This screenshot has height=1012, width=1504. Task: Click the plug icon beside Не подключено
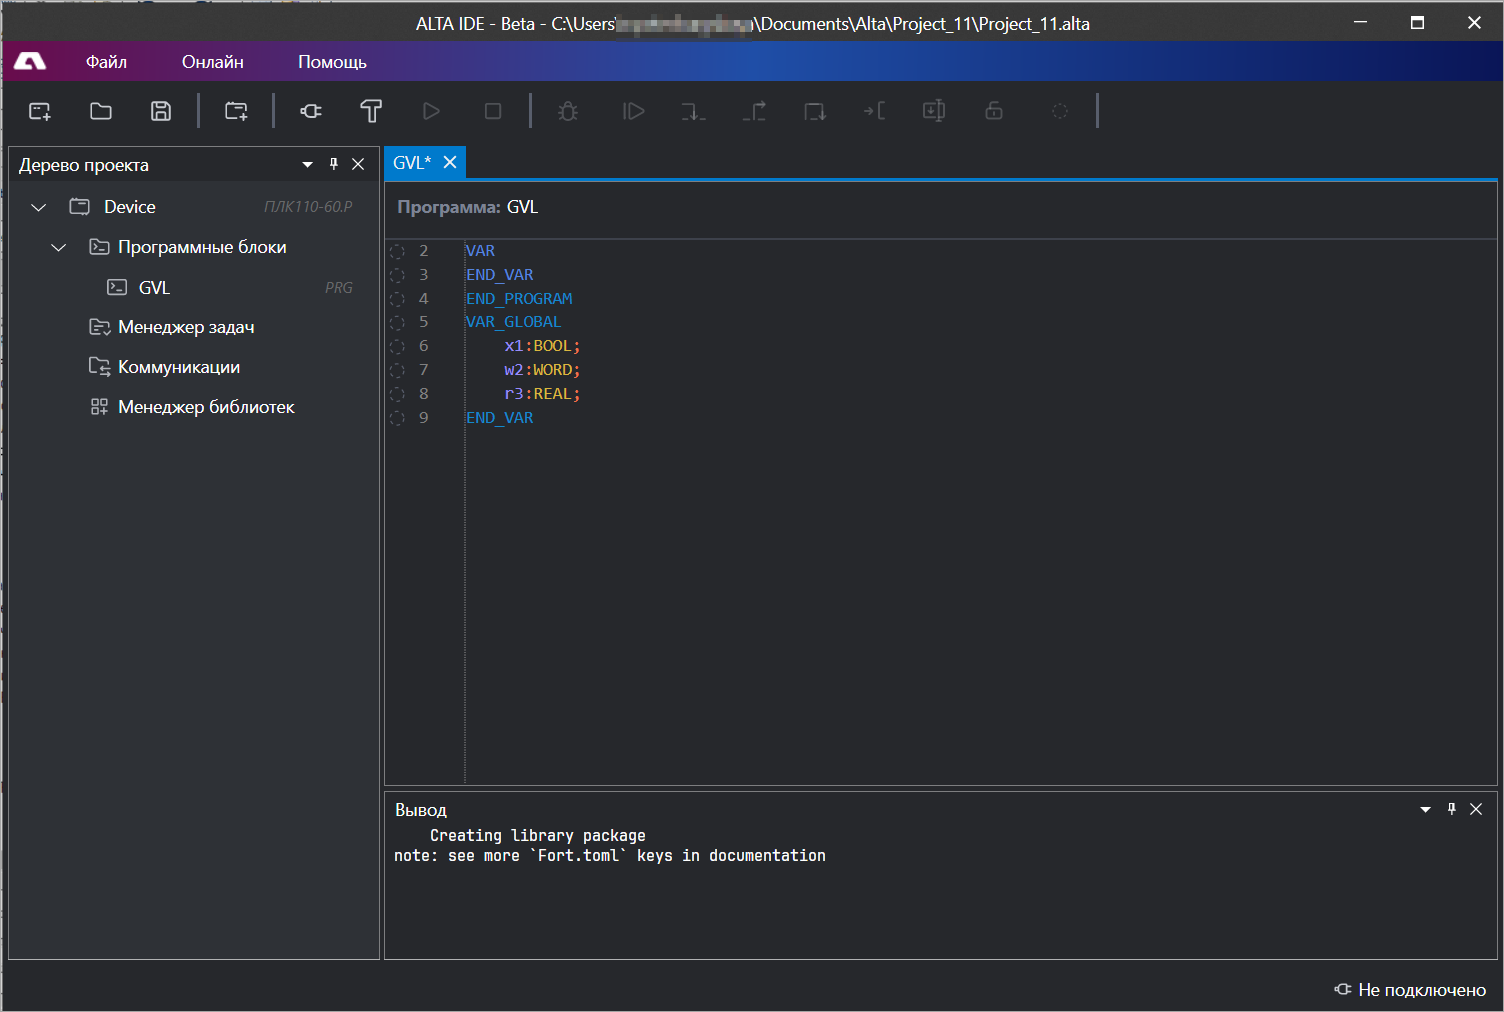pos(1343,989)
